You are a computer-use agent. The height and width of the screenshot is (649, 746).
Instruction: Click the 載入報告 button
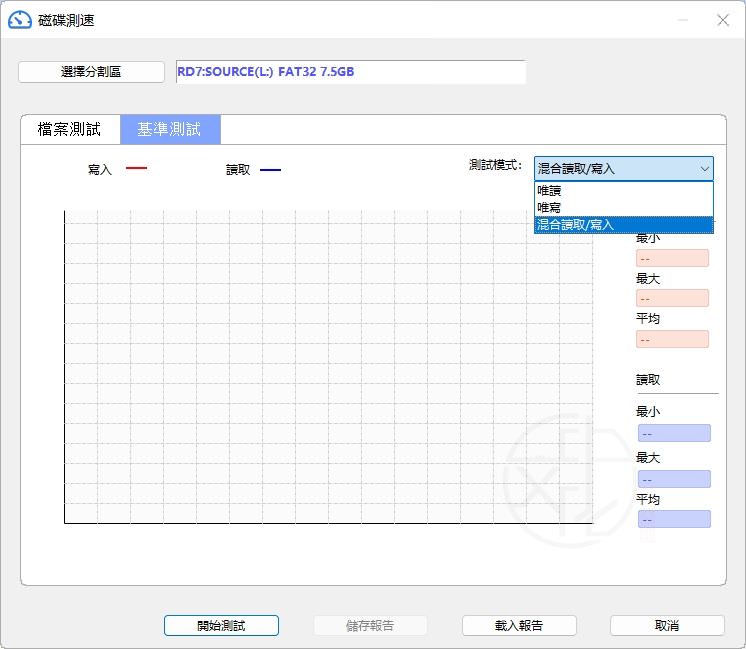(x=519, y=625)
